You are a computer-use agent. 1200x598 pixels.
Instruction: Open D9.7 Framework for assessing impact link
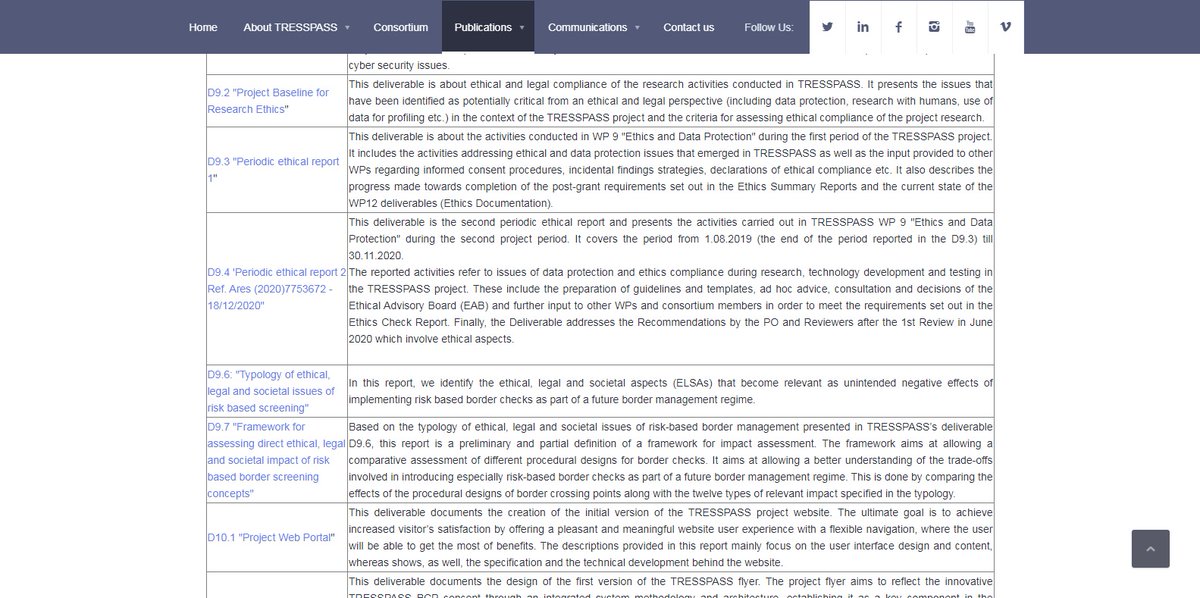(276, 460)
